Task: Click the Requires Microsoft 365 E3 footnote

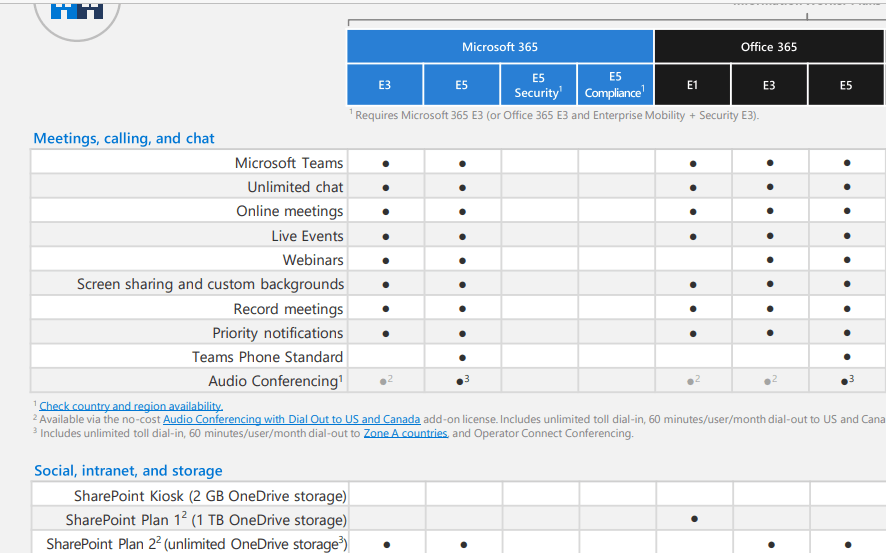Action: click(554, 115)
